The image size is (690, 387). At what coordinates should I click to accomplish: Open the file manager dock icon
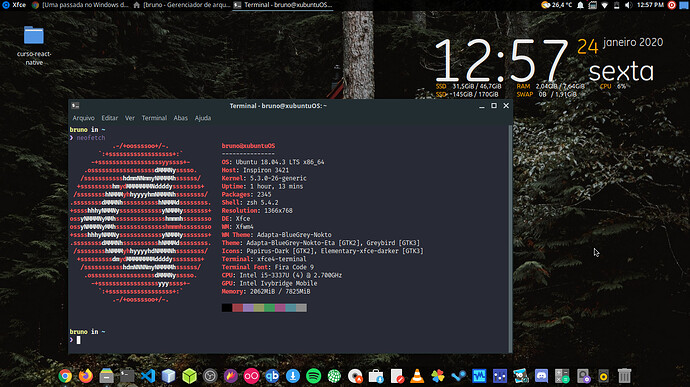(106, 376)
